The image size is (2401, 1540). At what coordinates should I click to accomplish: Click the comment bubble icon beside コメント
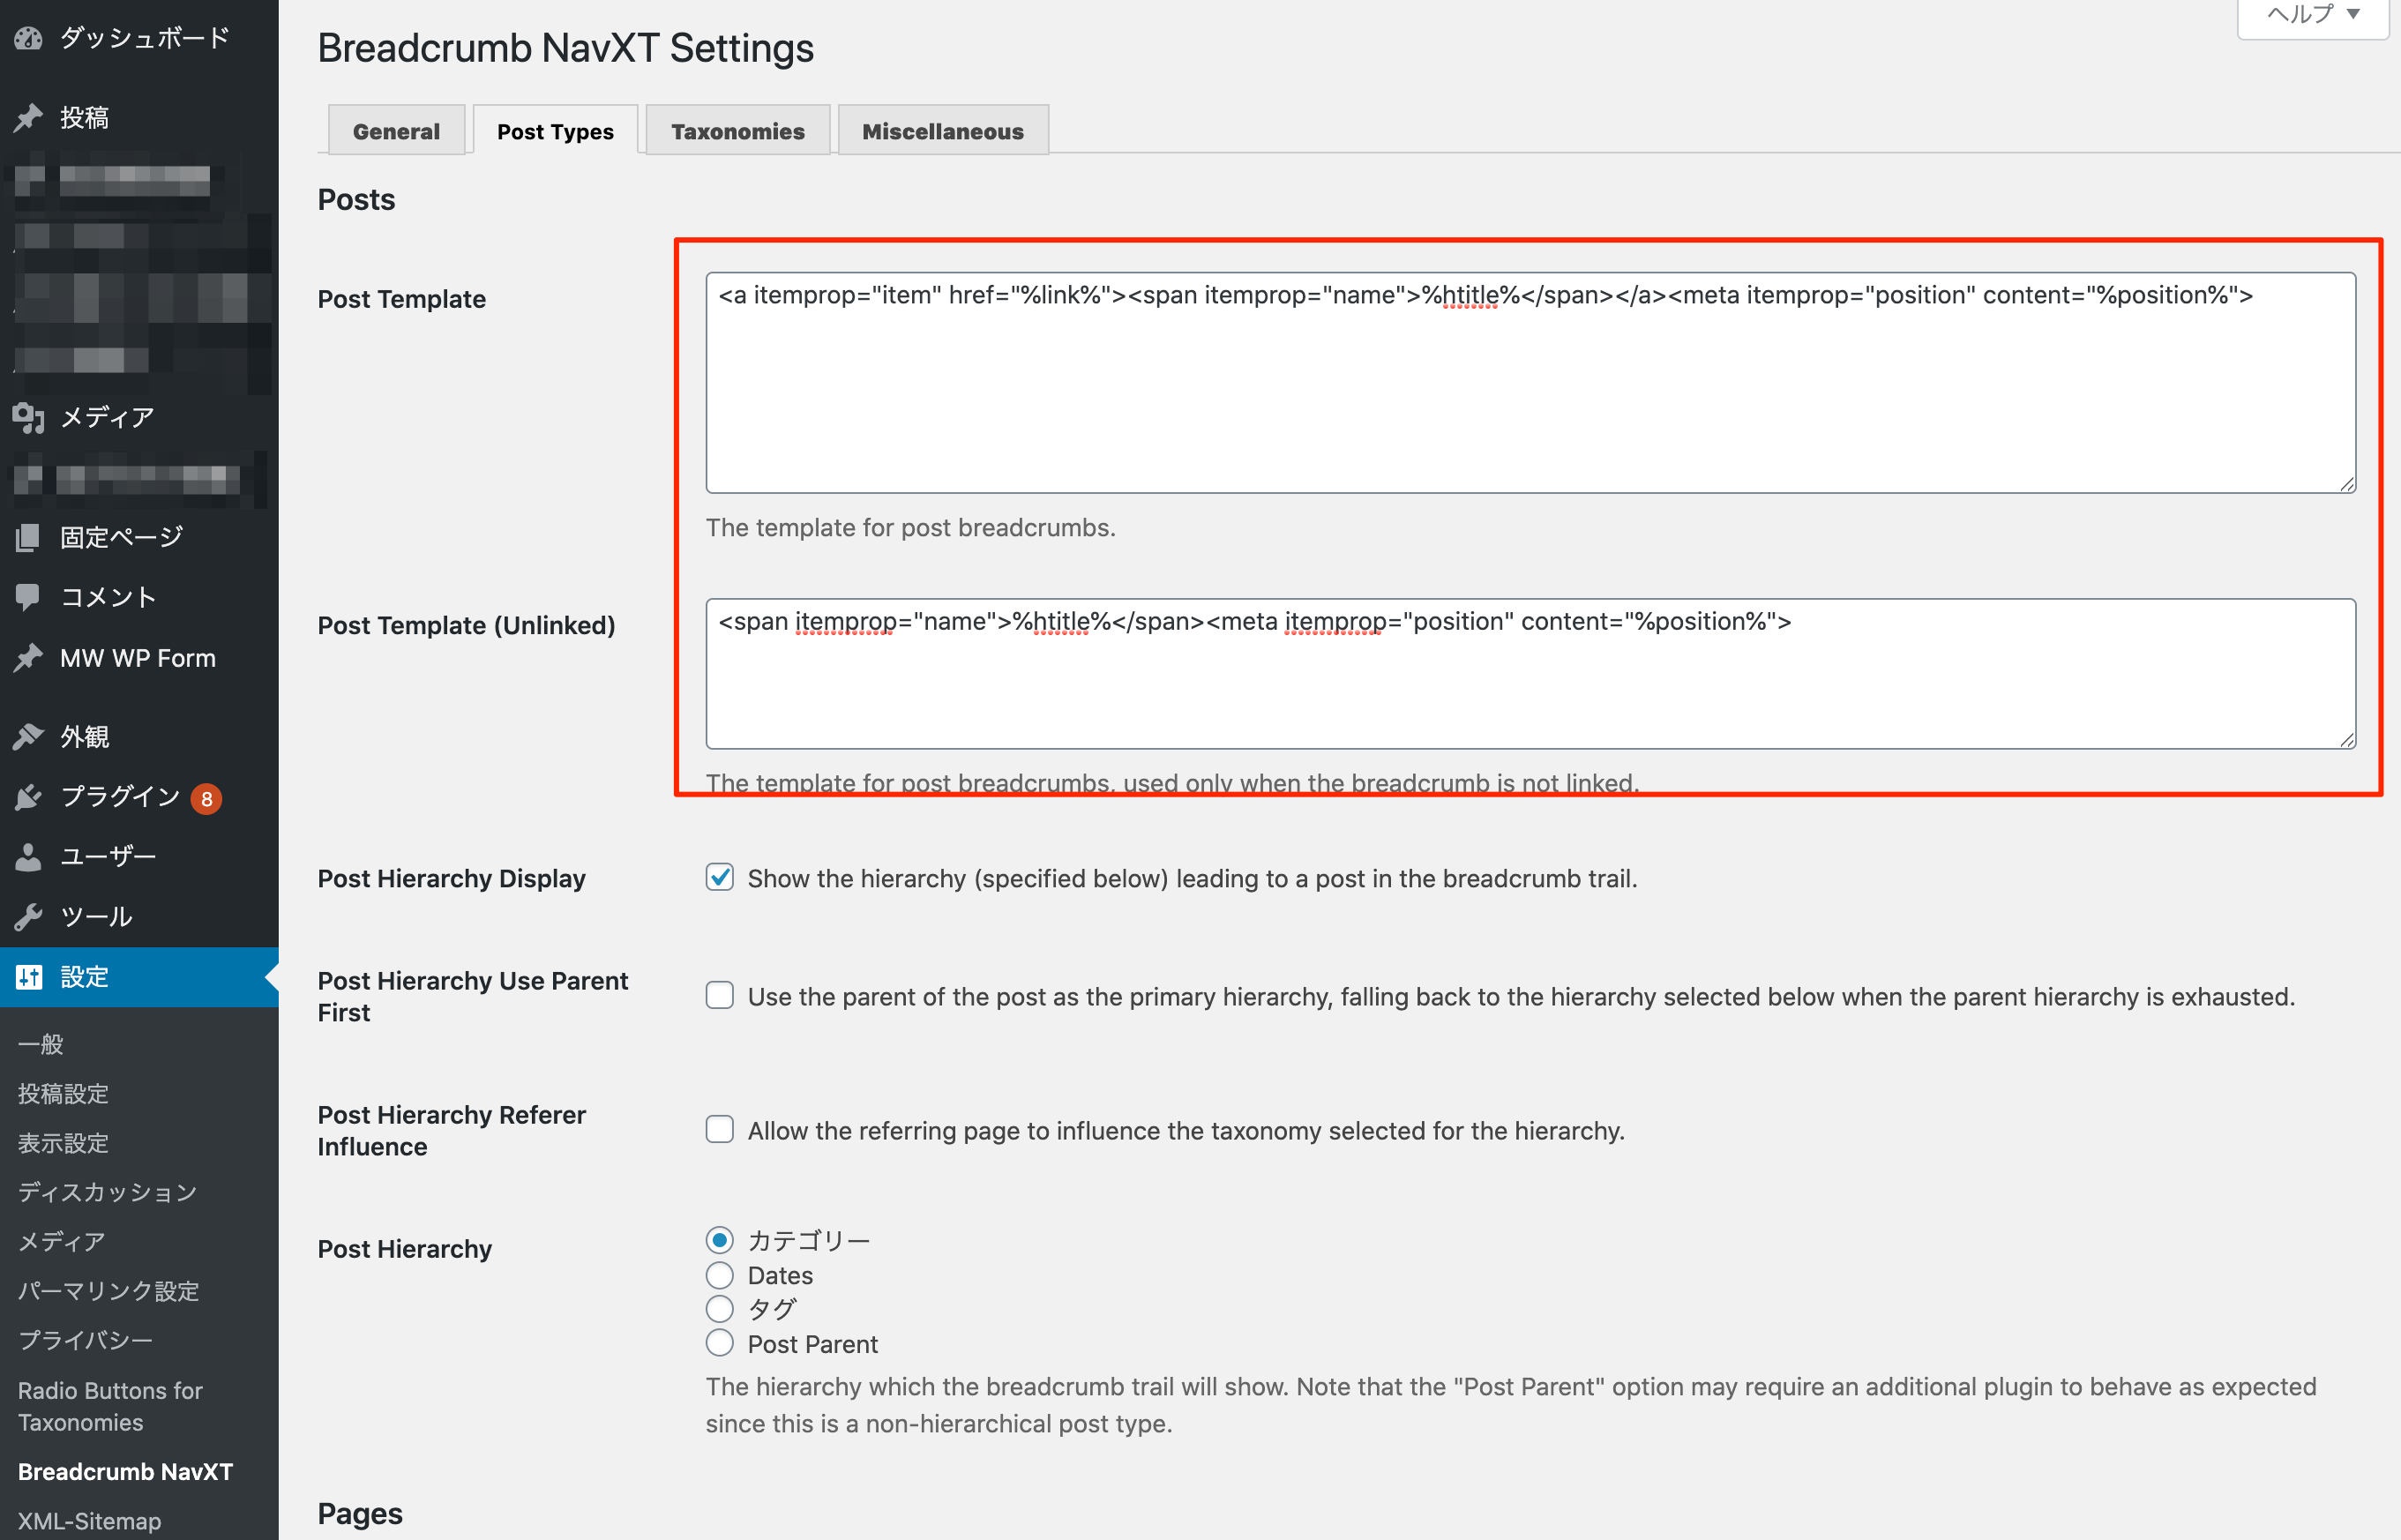(29, 597)
